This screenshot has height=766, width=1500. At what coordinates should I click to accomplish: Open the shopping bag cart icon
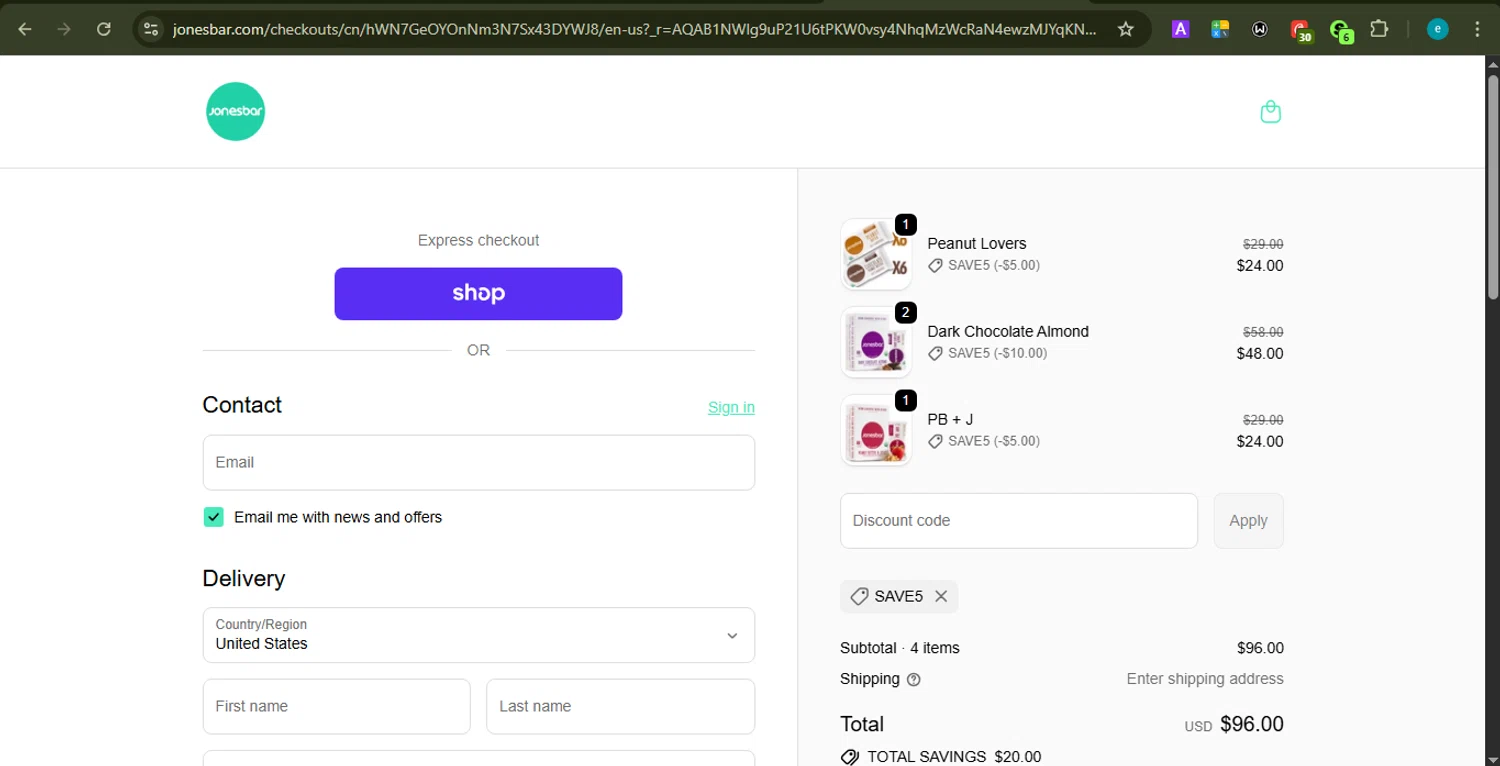1270,111
